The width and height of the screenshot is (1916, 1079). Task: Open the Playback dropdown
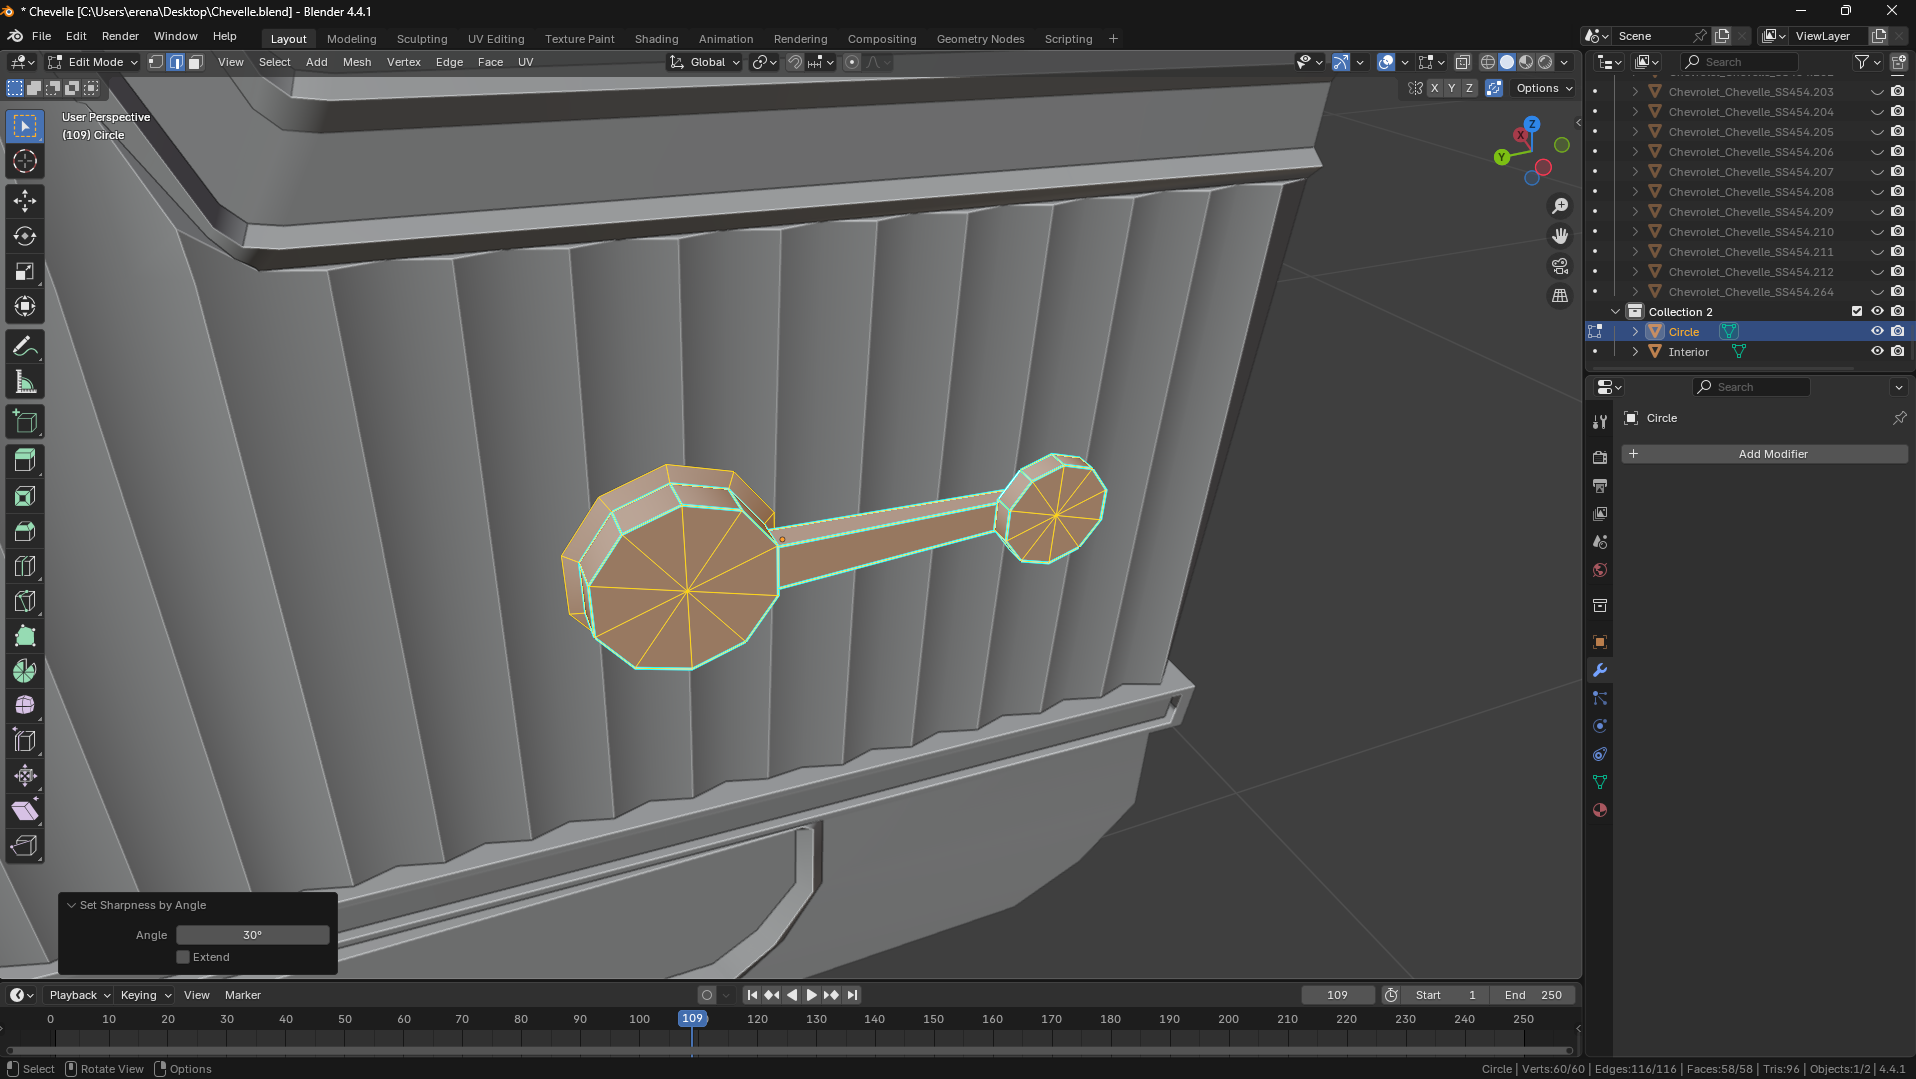click(79, 995)
